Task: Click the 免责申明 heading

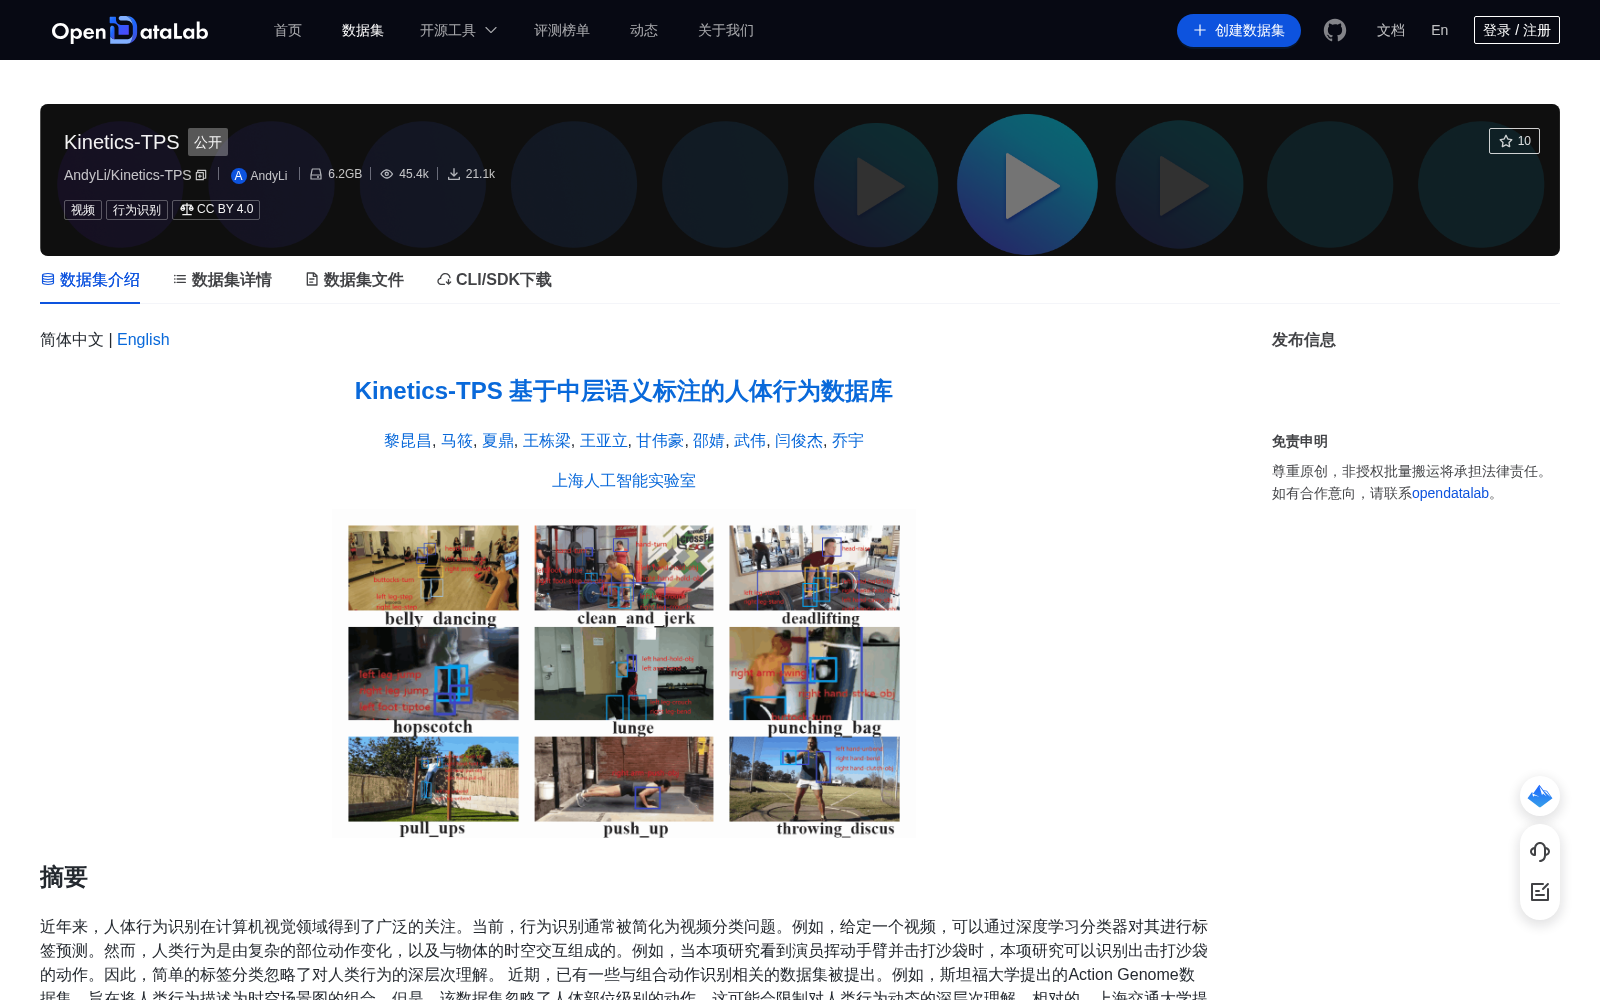Action: click(x=1300, y=441)
